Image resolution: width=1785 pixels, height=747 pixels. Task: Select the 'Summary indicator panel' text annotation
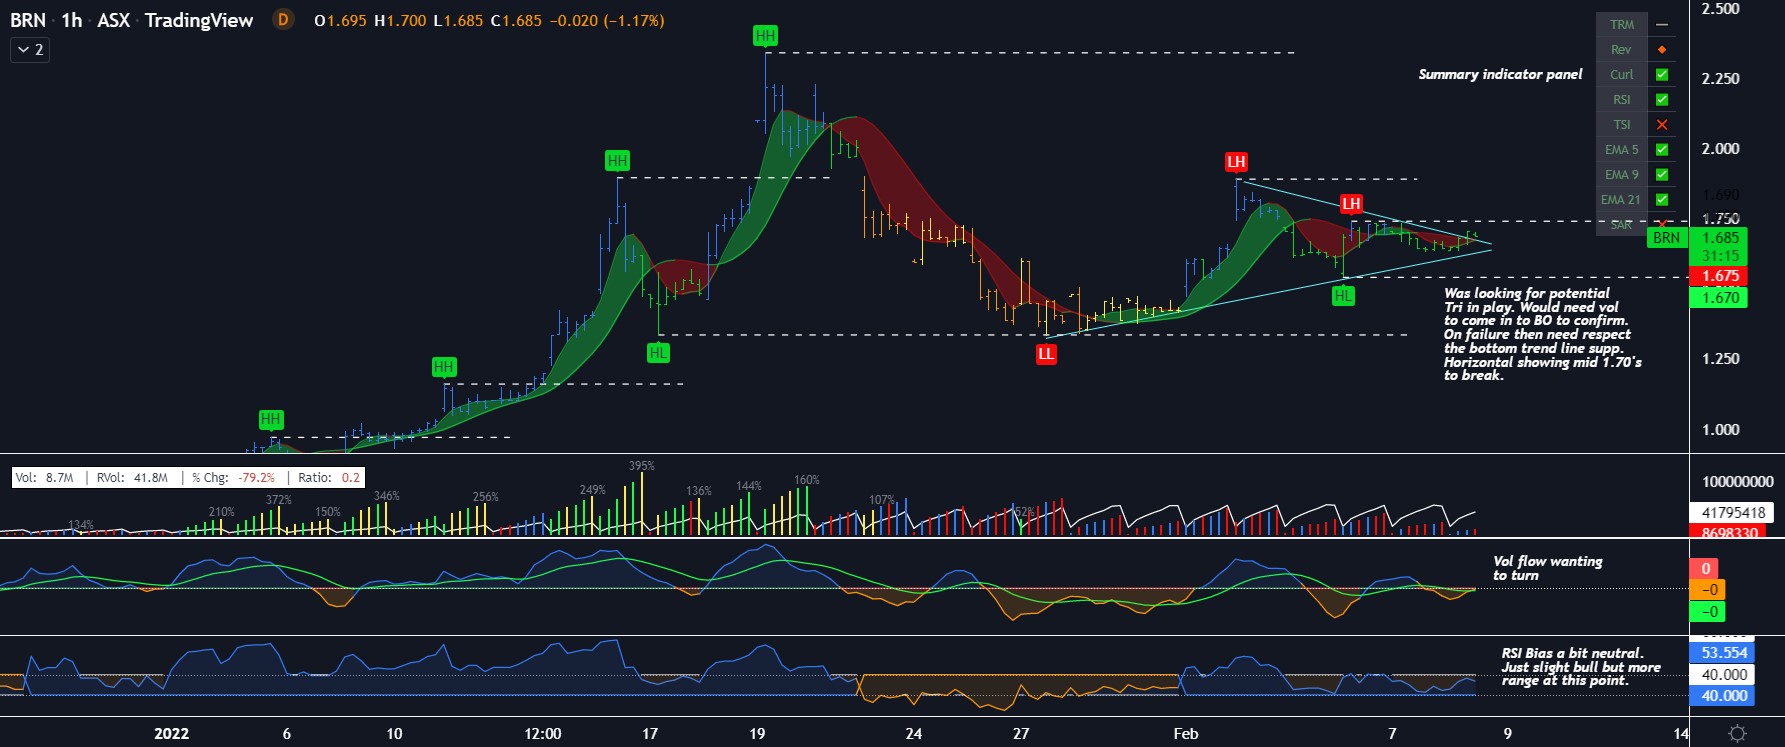pyautogui.click(x=1500, y=75)
